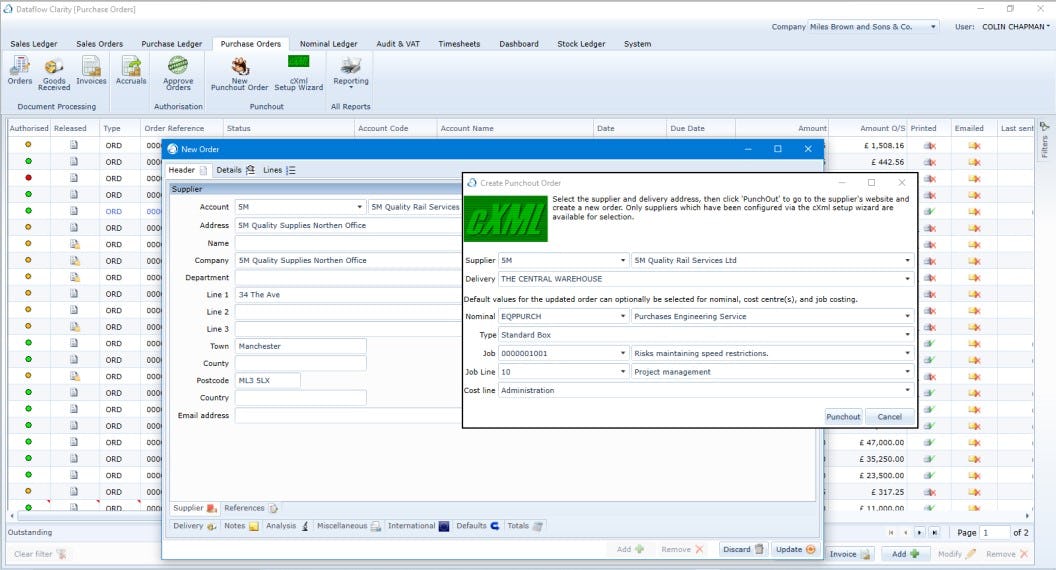This screenshot has width=1056, height=570.
Task: Click Remove button in main window bottom bar
Action: point(1007,554)
